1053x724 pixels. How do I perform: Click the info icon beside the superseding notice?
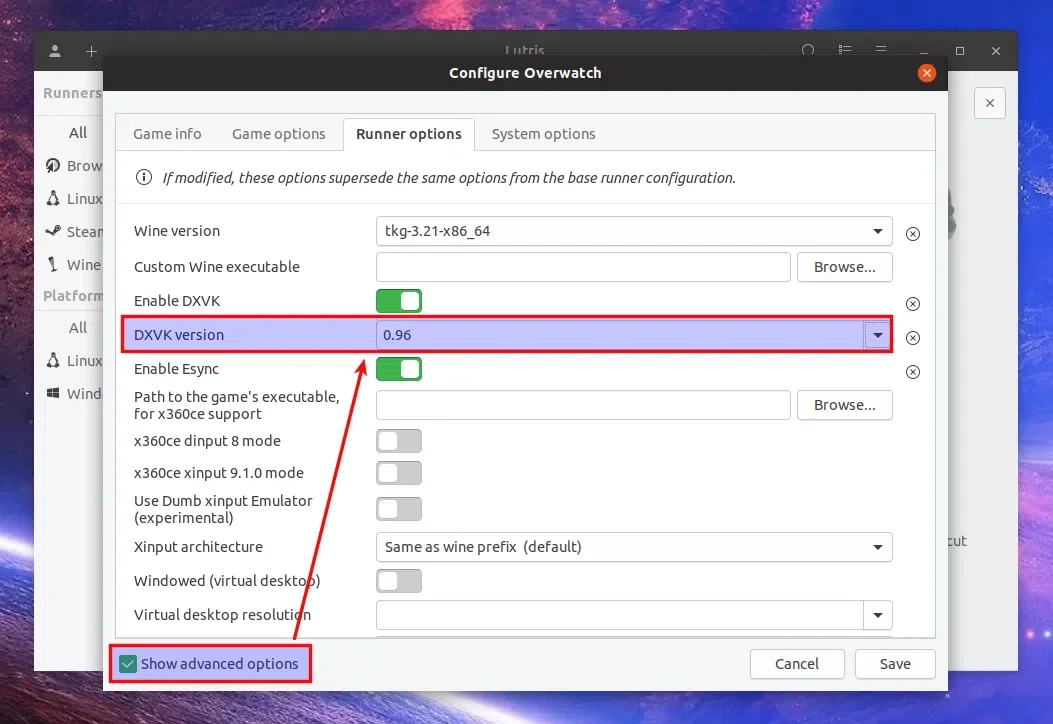pos(144,177)
